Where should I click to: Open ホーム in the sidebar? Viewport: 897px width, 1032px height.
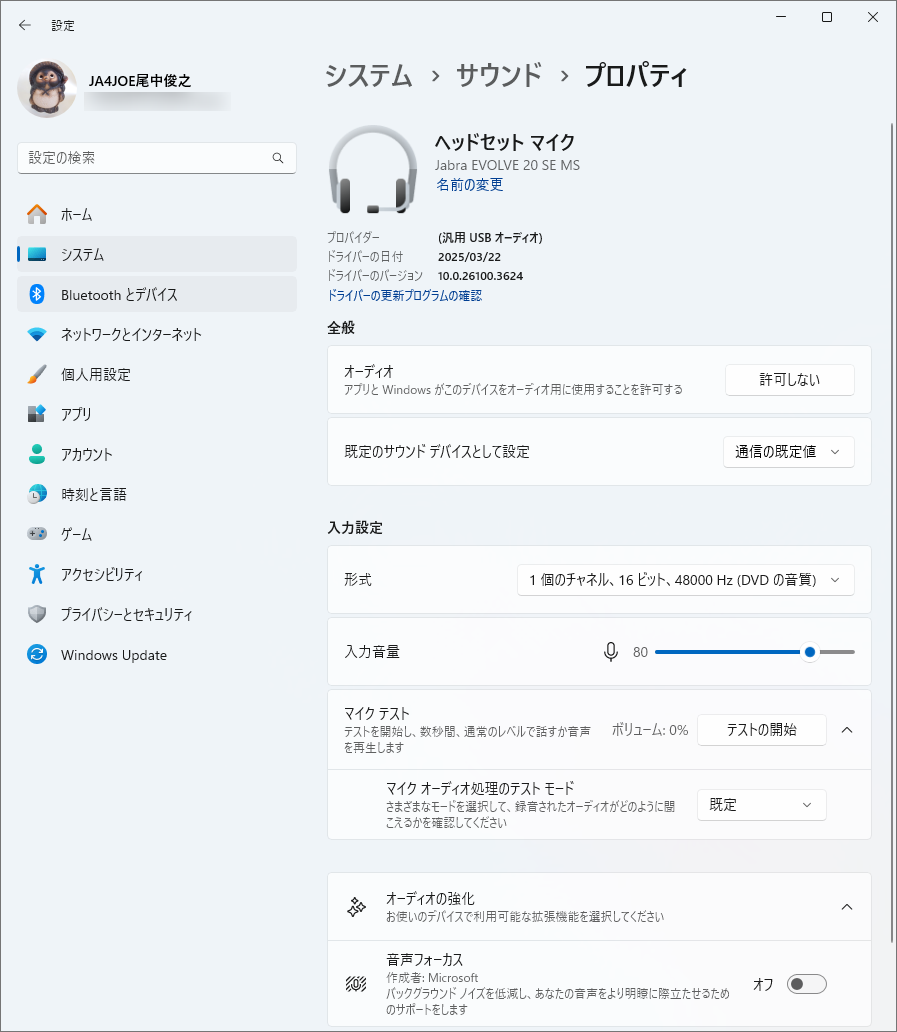point(157,215)
